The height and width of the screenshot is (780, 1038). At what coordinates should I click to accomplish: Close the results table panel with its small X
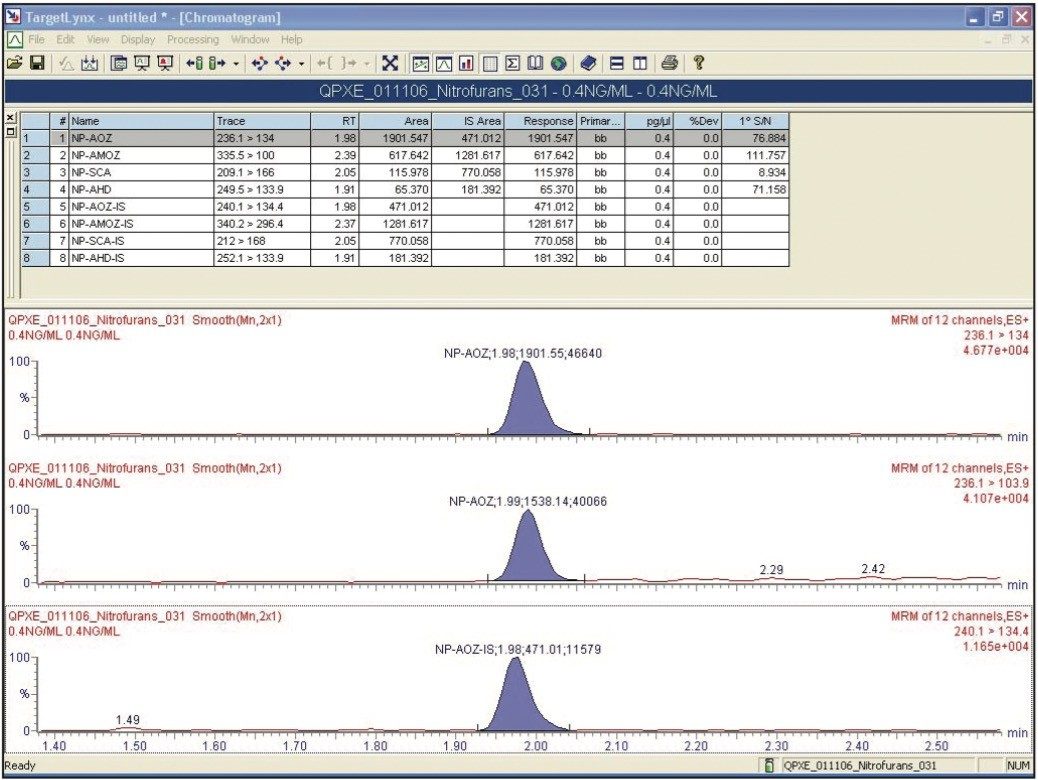click(11, 118)
